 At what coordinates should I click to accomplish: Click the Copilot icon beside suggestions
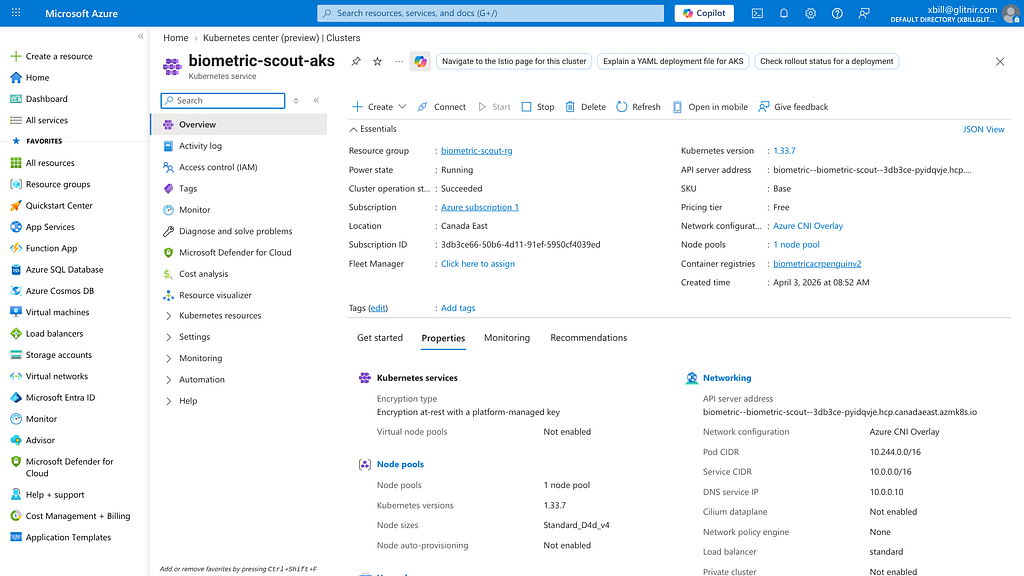point(421,61)
